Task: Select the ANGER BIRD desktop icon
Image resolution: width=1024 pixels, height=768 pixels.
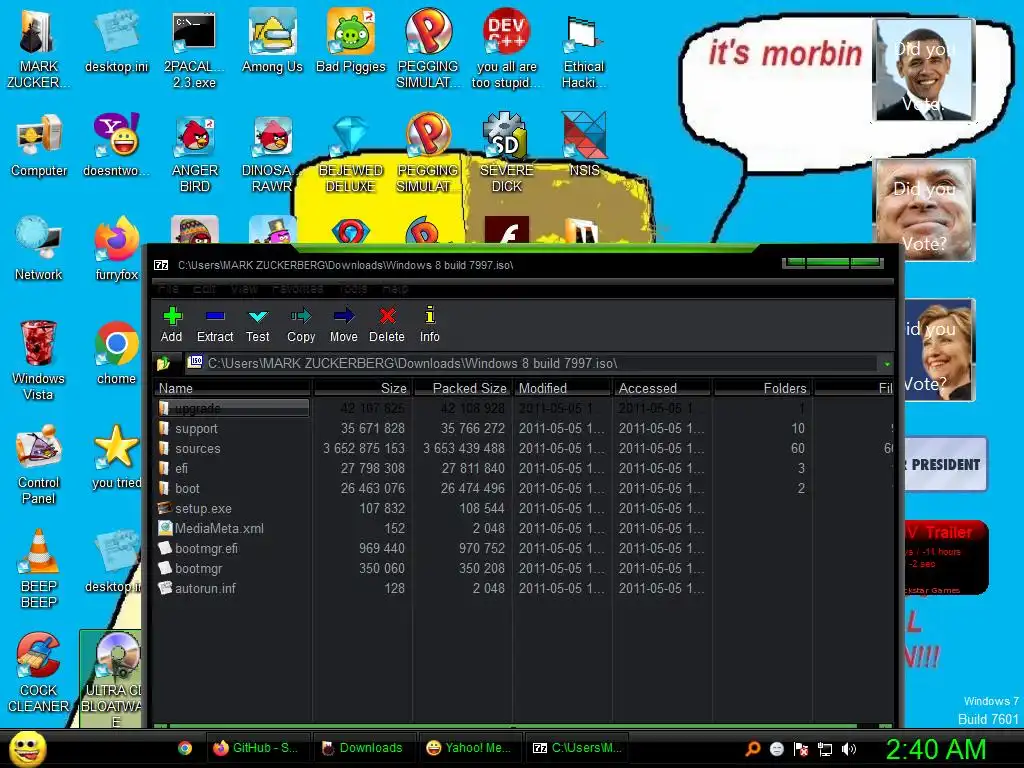Action: click(195, 154)
